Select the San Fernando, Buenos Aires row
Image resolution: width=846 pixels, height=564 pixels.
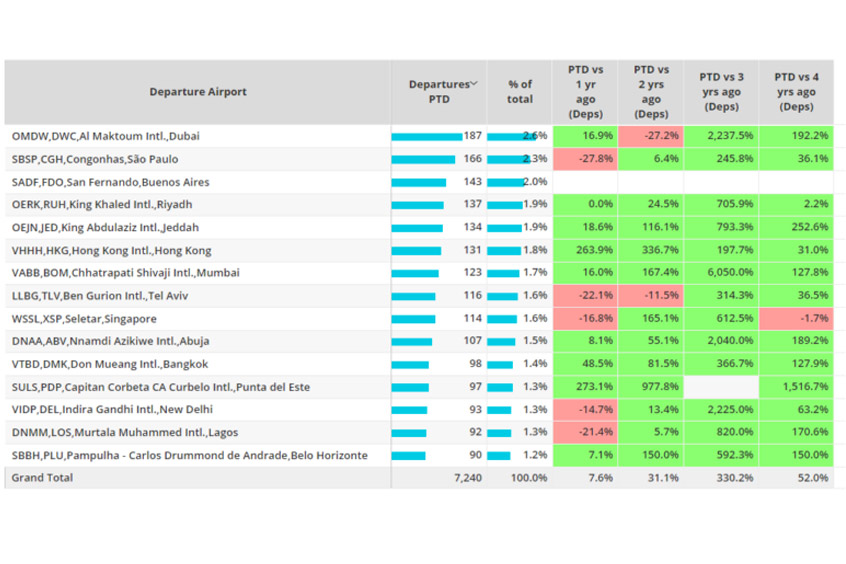tap(112, 181)
